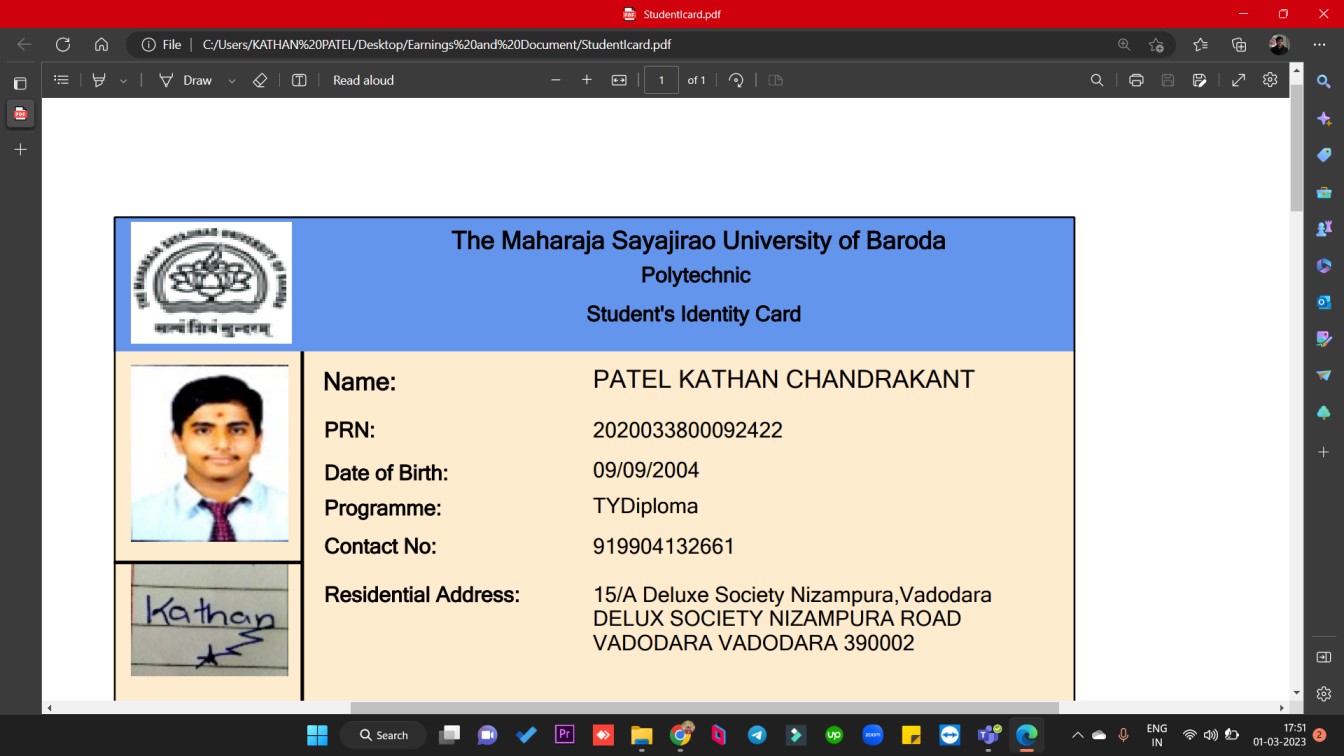The image size is (1344, 756).
Task: Show hidden system tray icons chevron
Action: tap(1077, 735)
